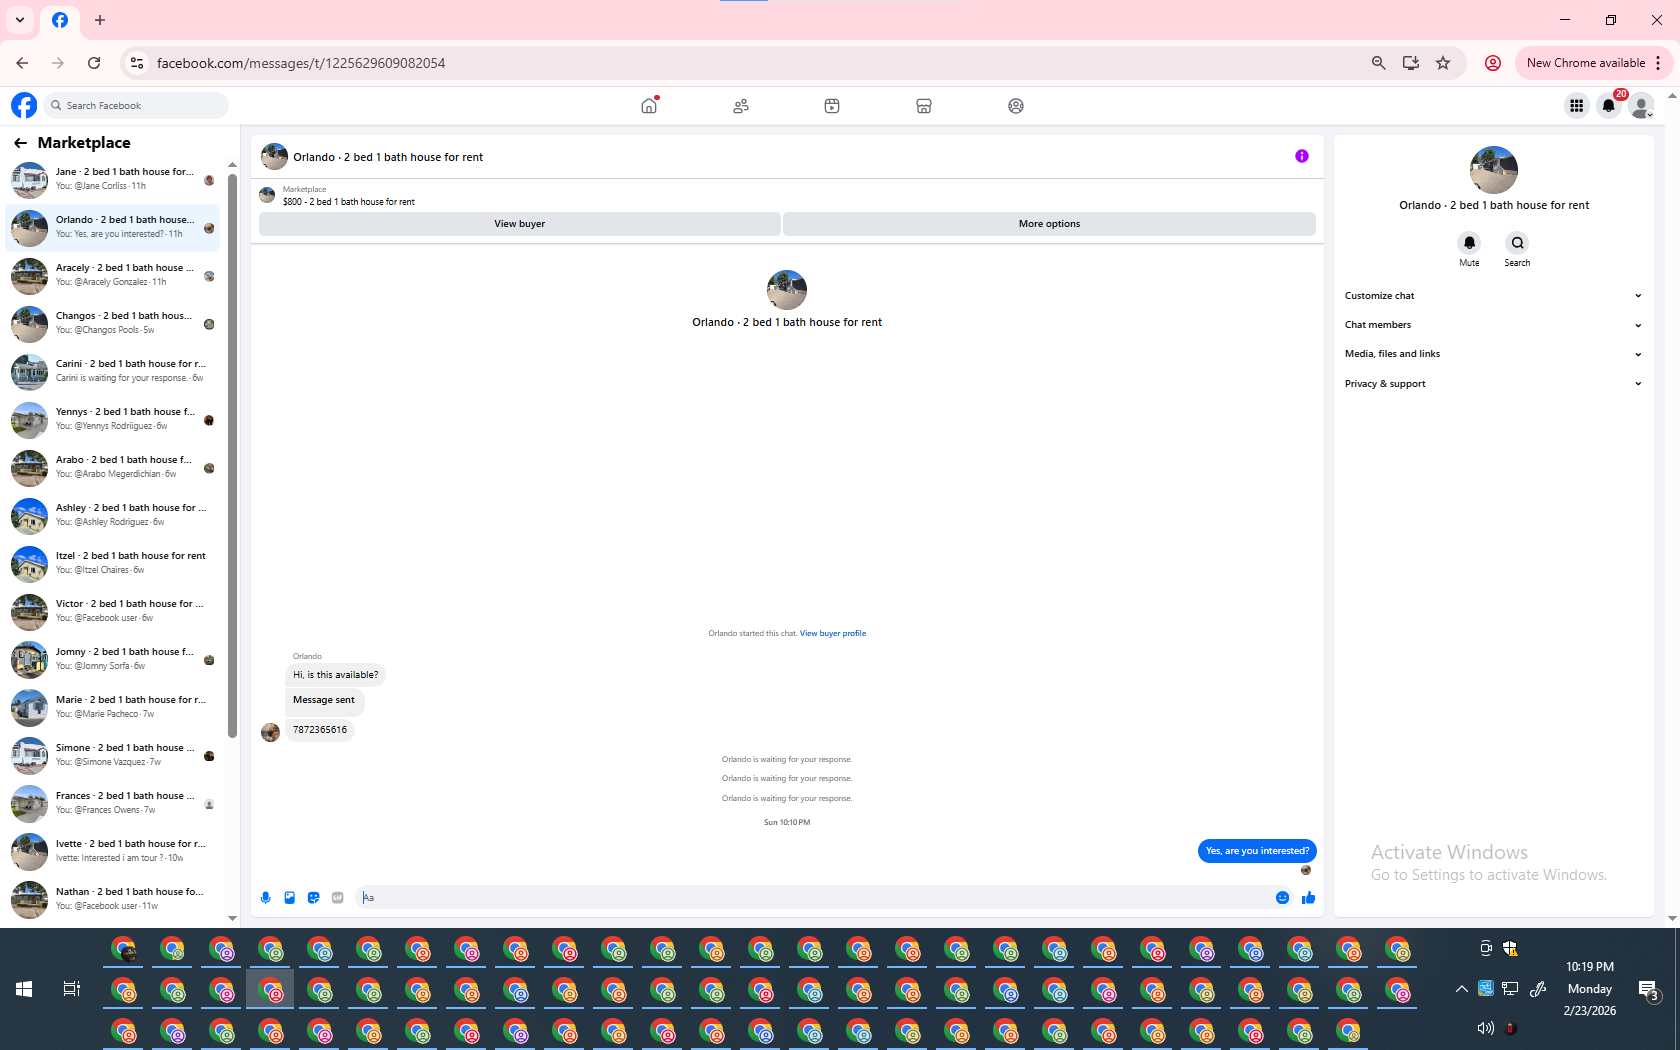Mute this chat via bell icon
Viewport: 1680px width, 1050px height.
click(x=1469, y=243)
